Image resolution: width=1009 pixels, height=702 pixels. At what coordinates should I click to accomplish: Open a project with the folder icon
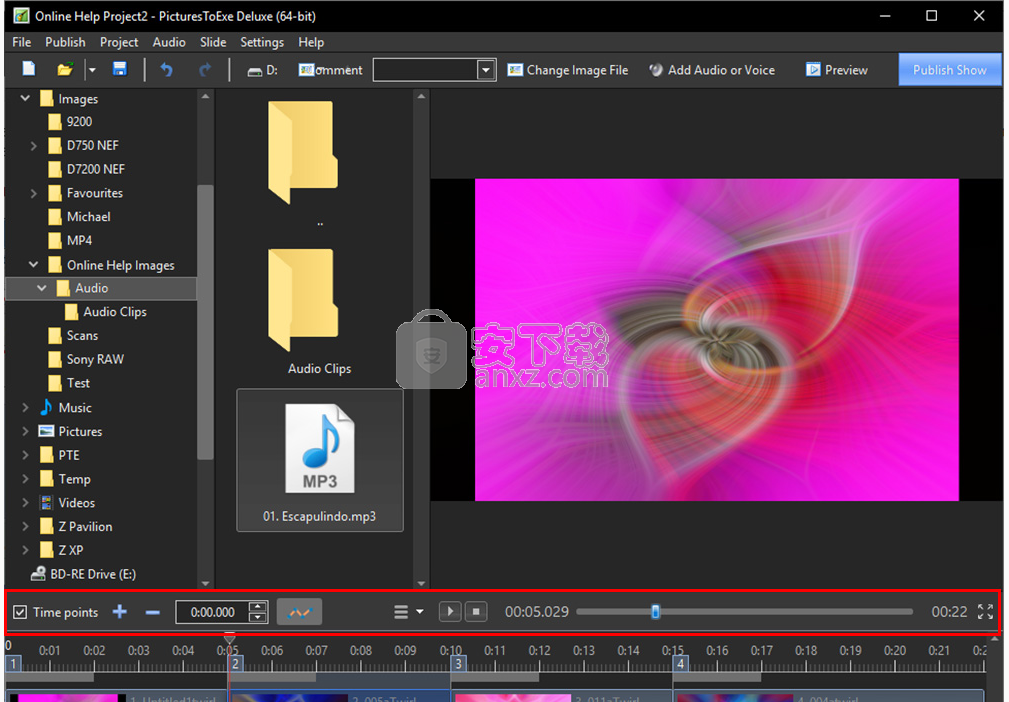[x=65, y=69]
